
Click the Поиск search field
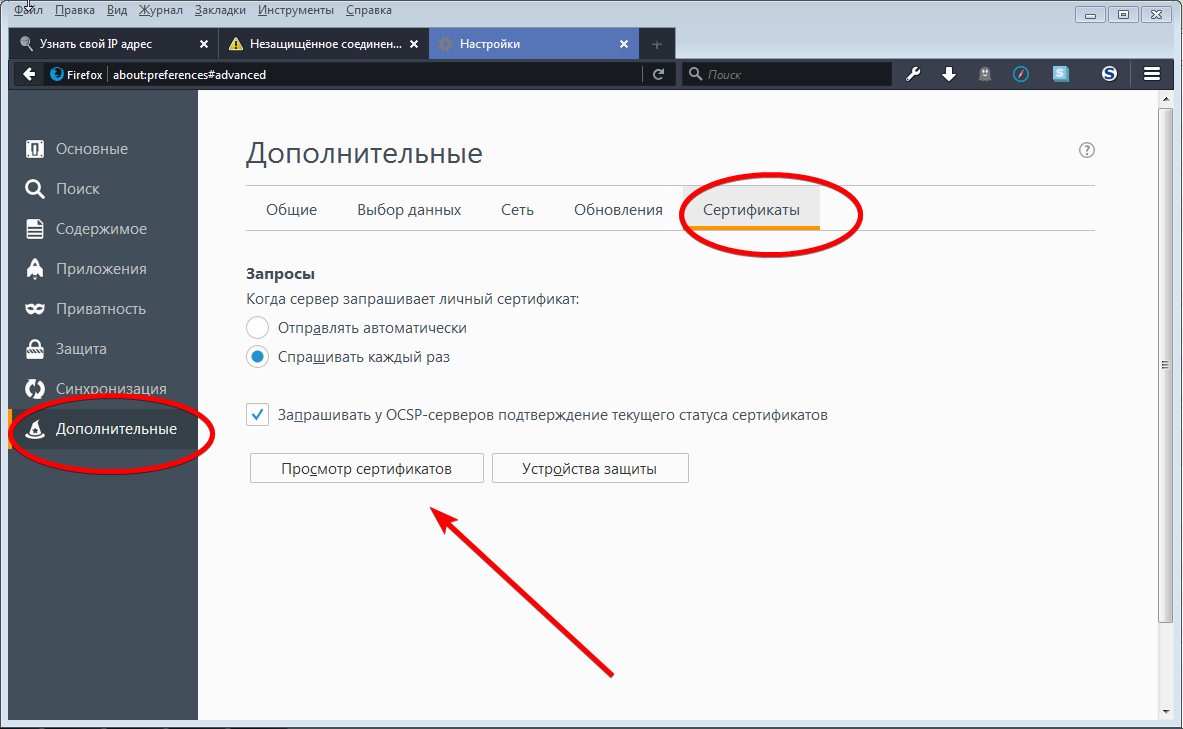tap(788, 74)
